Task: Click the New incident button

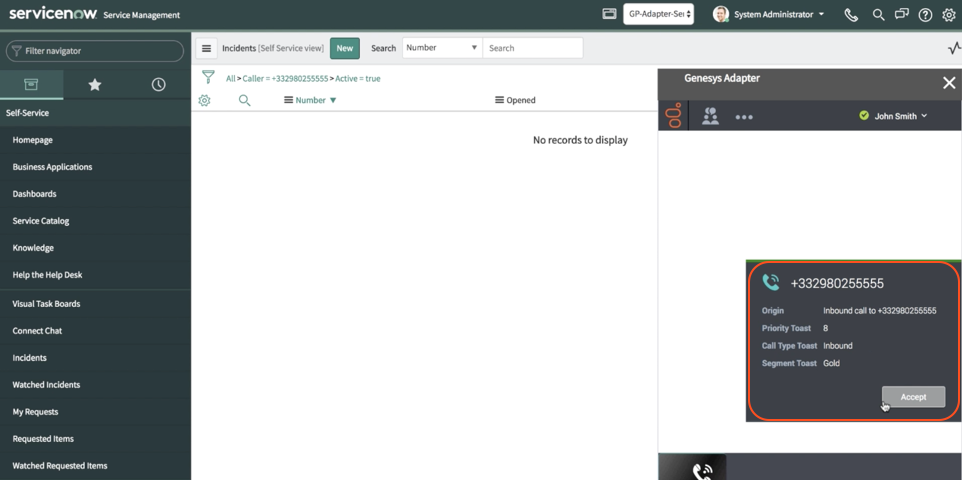Action: (345, 48)
